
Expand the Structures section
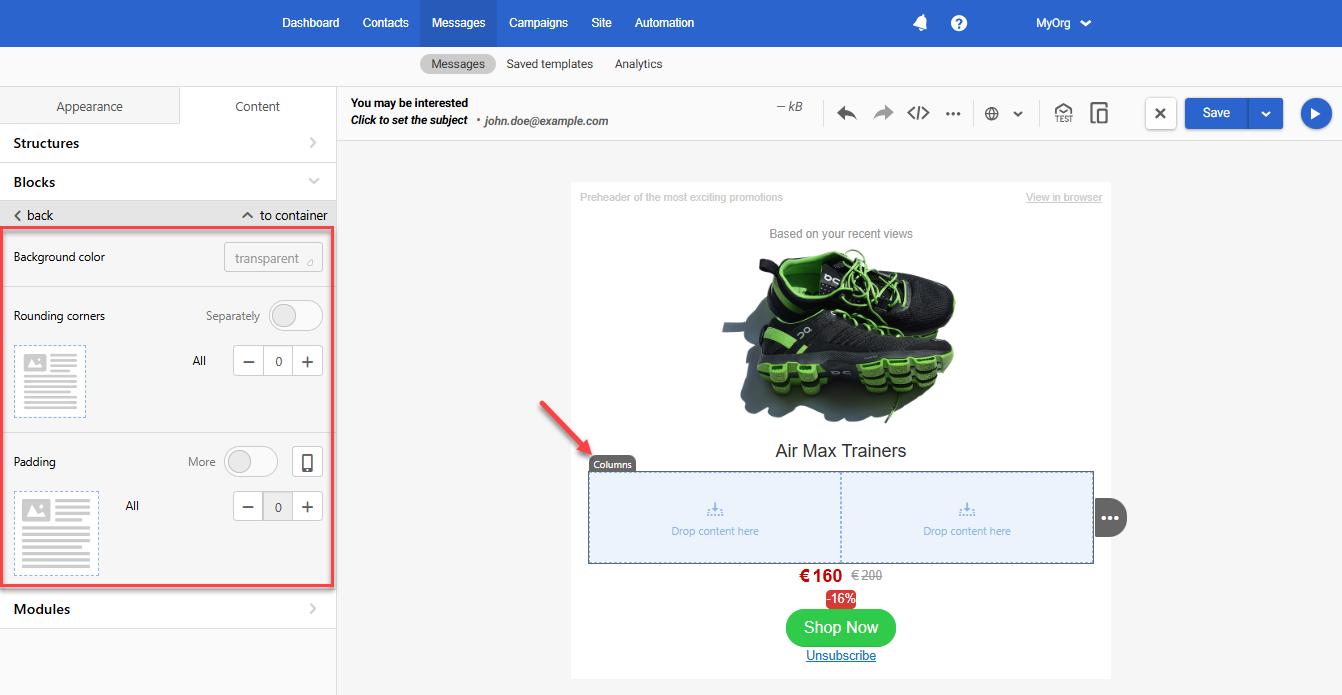tap(168, 143)
